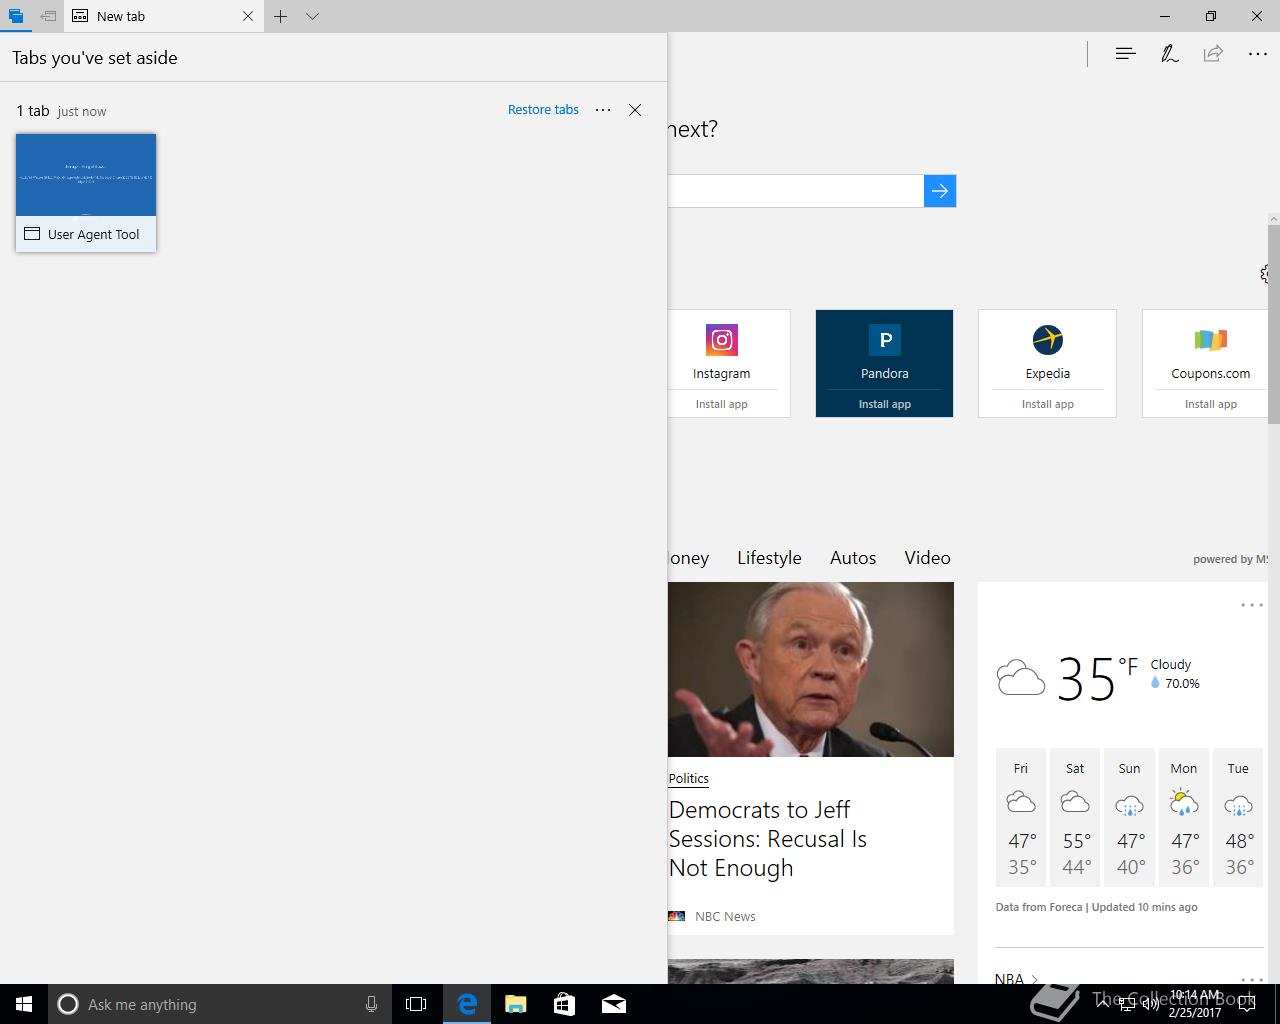
Task: Expand the NBA section chevron
Action: (x=1034, y=979)
